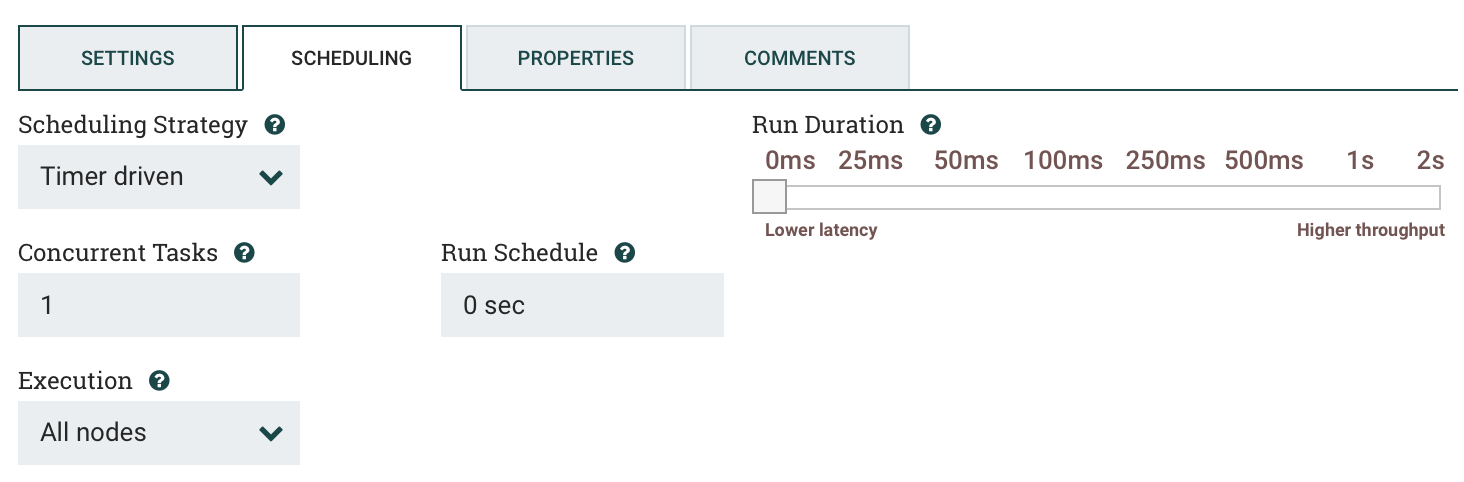Switch to the Settings tab
1464x482 pixels.
[128, 58]
